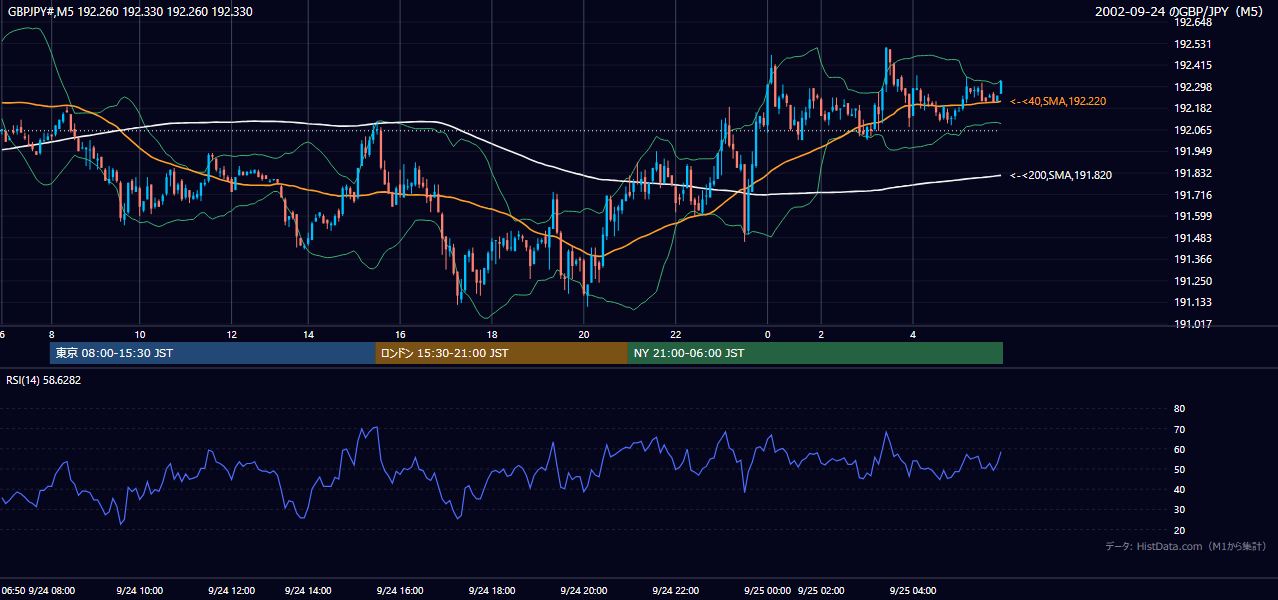Viewport: 1278px width, 600px height.
Task: Click the ロンドン 15:30-21:00 JST session bar
Action: coord(501,353)
